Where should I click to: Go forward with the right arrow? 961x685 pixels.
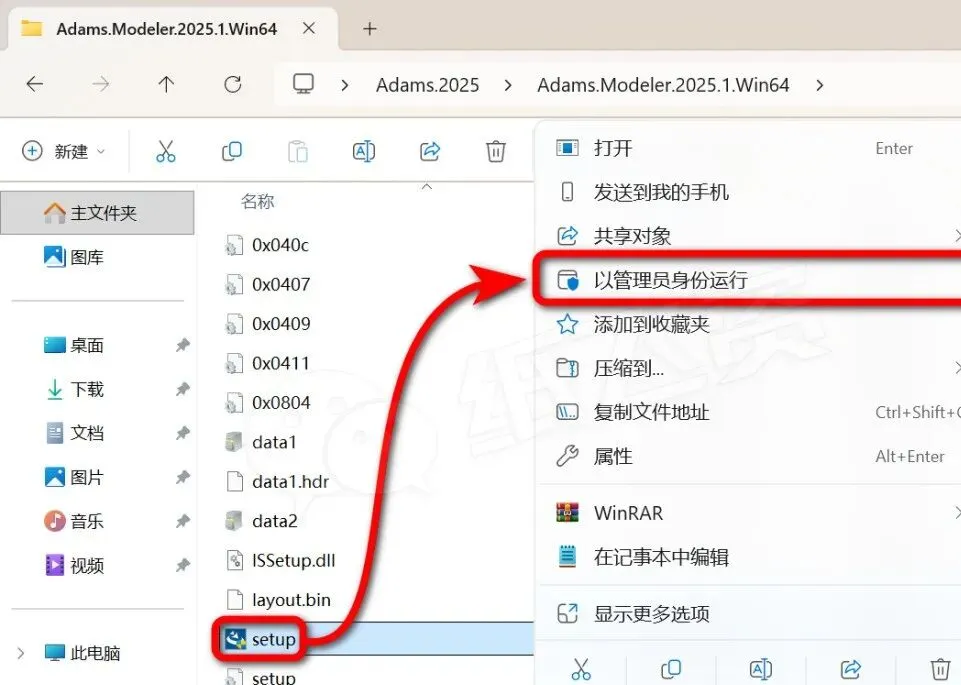coord(101,84)
